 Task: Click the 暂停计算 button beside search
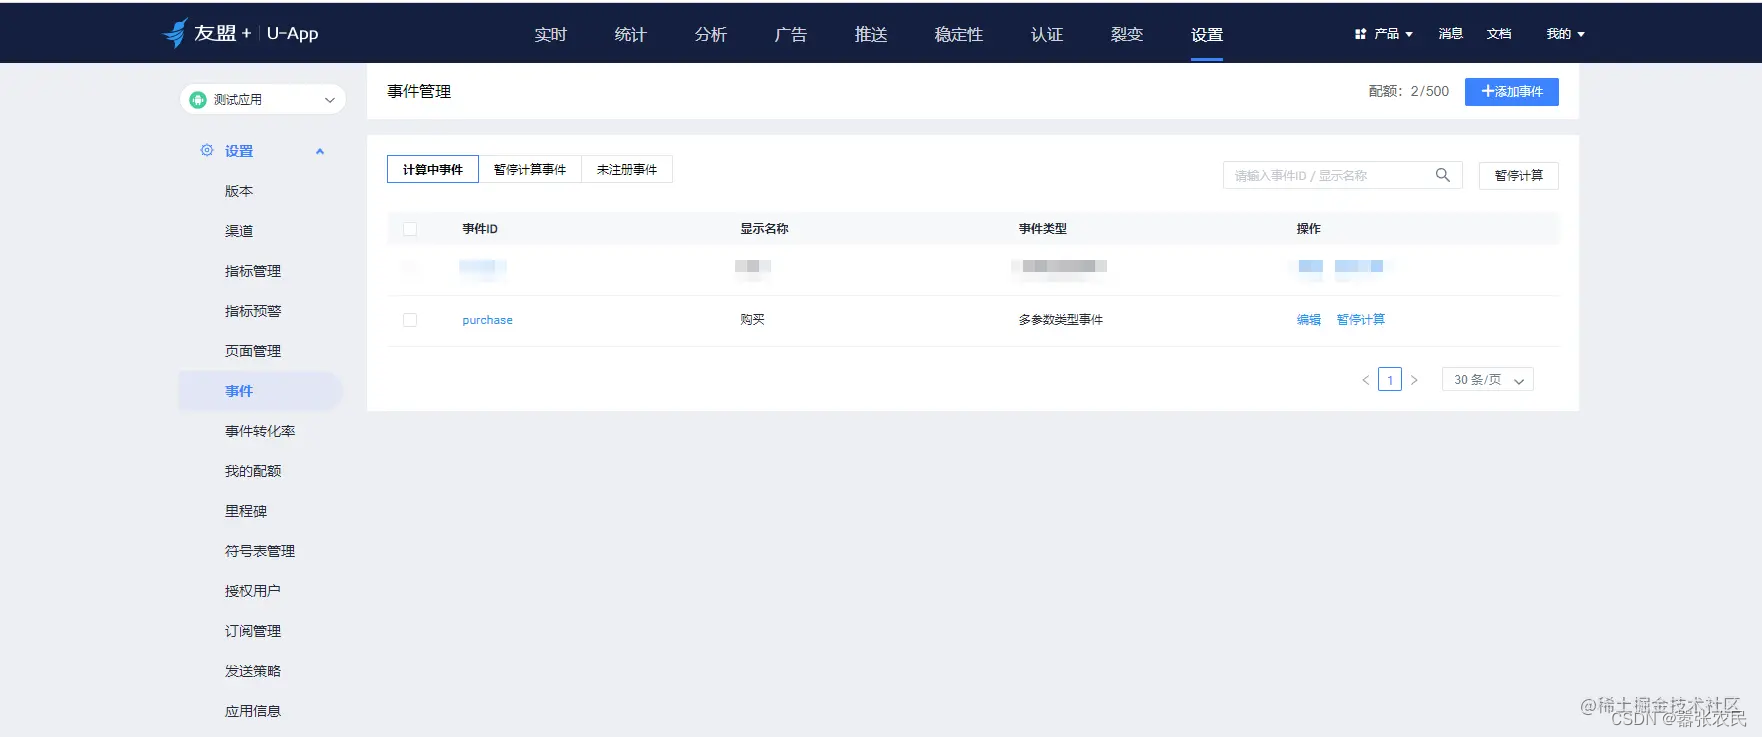click(1518, 175)
